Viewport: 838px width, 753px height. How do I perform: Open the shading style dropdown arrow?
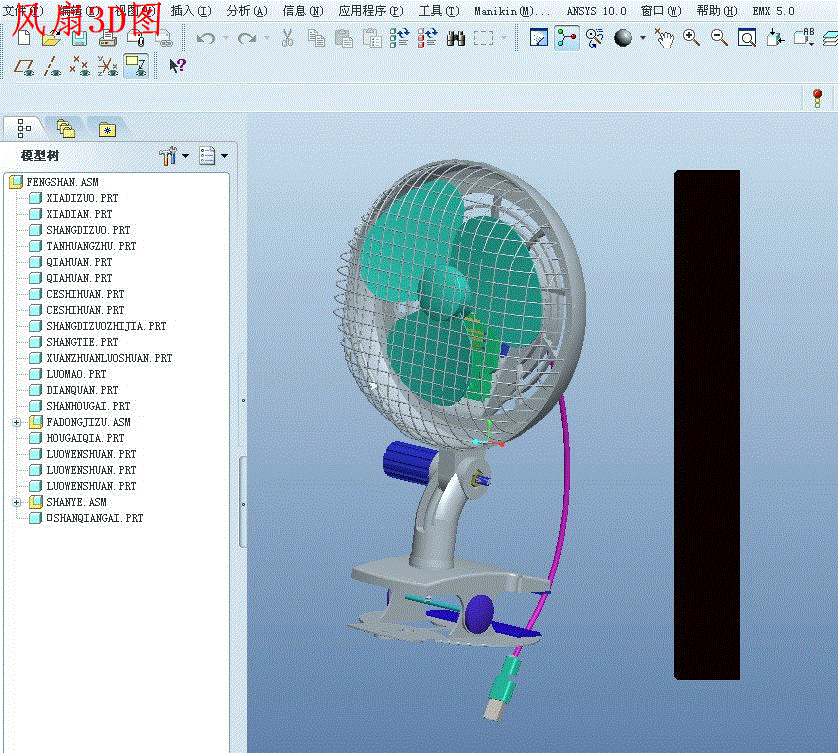[x=643, y=38]
